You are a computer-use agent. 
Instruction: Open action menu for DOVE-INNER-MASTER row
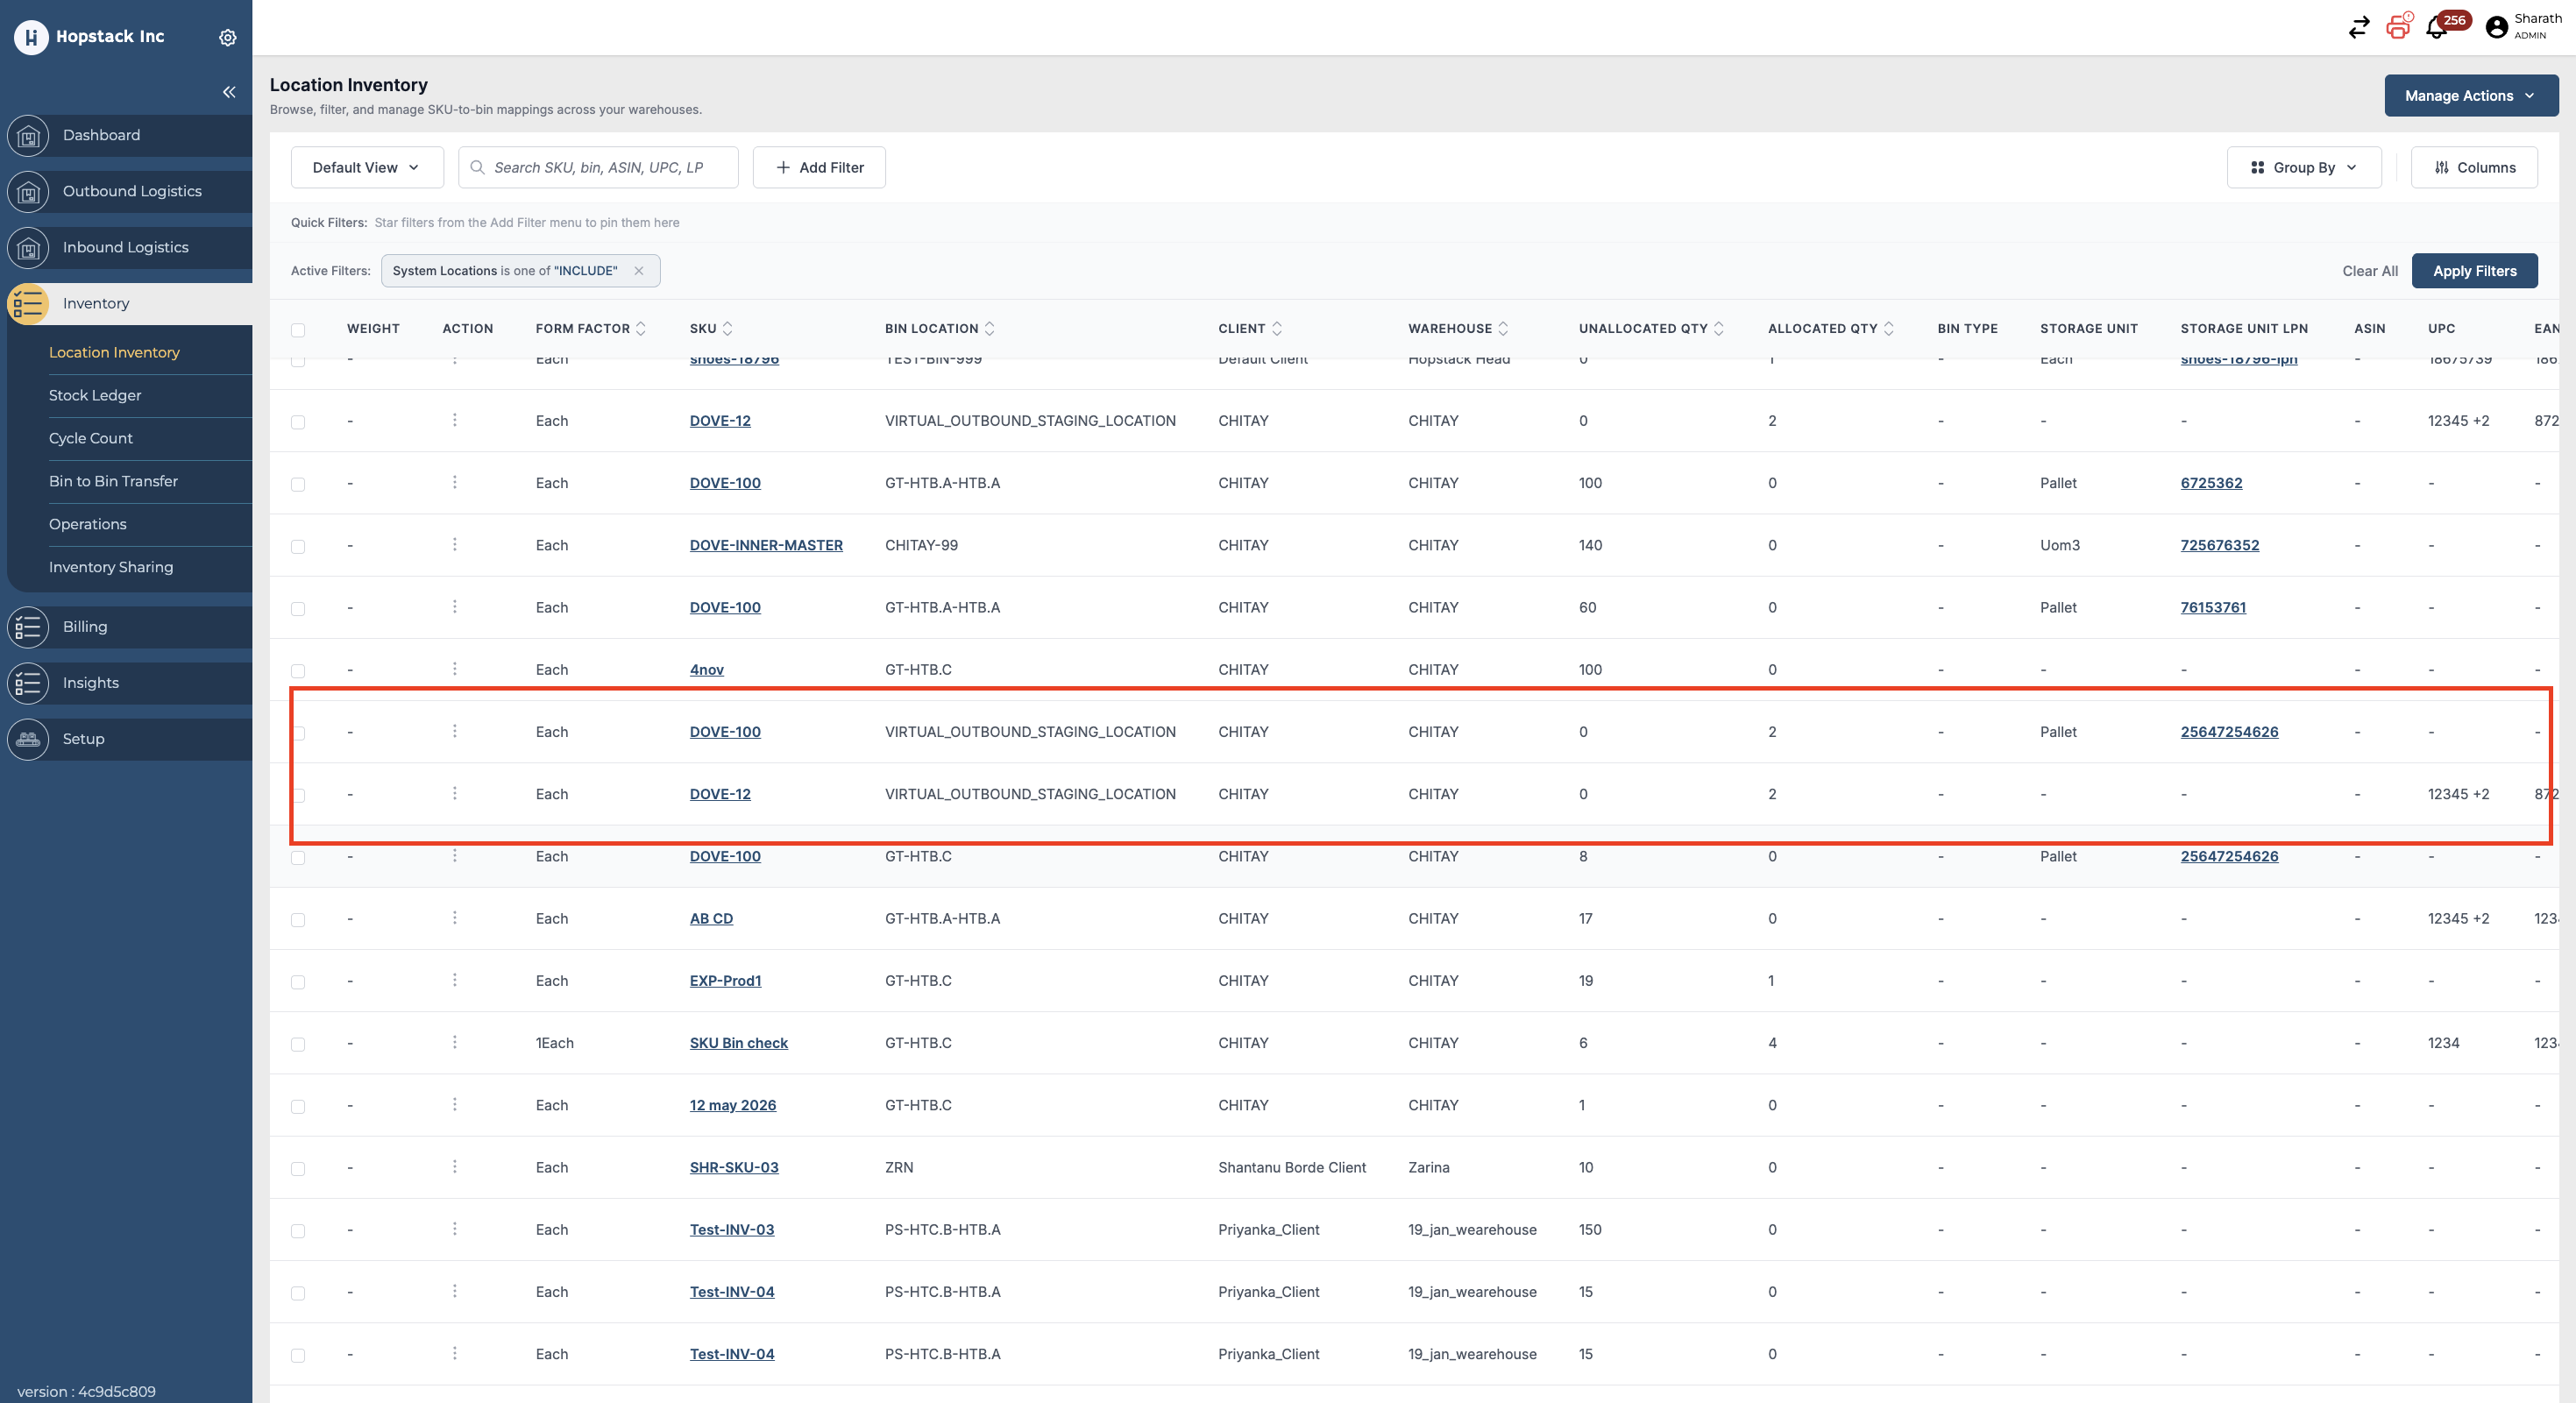coord(455,545)
